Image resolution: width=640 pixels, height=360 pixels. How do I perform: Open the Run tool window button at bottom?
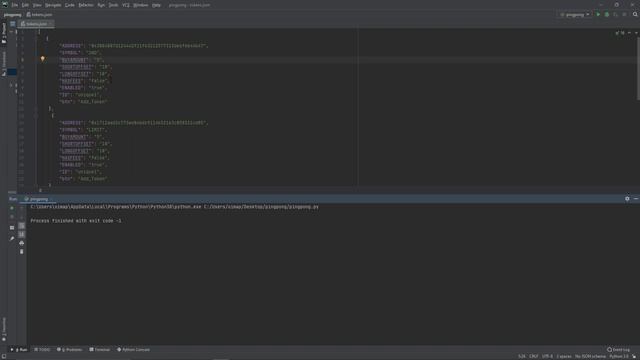coord(19,350)
